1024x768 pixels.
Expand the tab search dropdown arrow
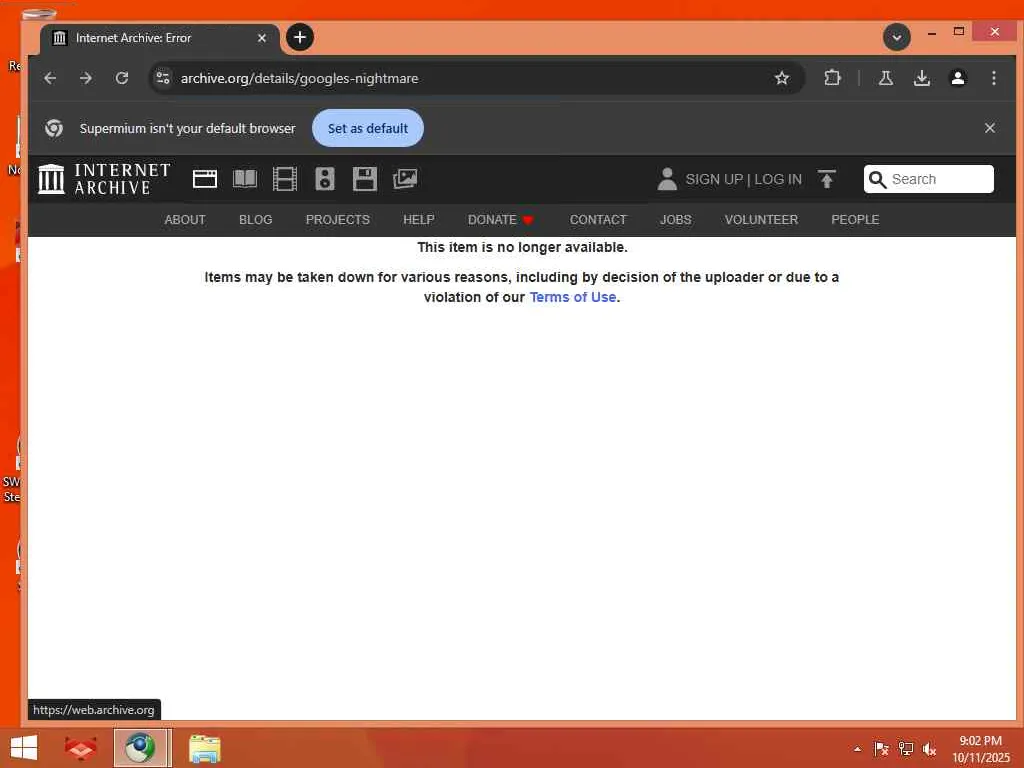pyautogui.click(x=897, y=37)
